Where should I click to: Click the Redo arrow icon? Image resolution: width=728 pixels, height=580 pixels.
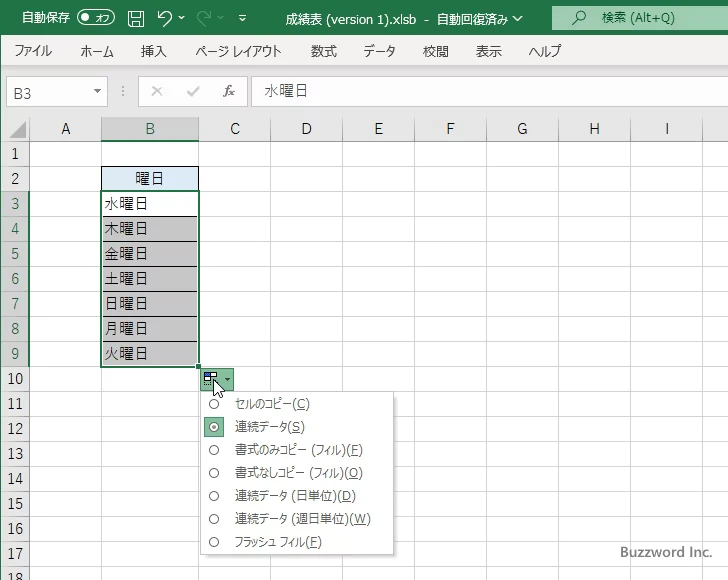204,18
